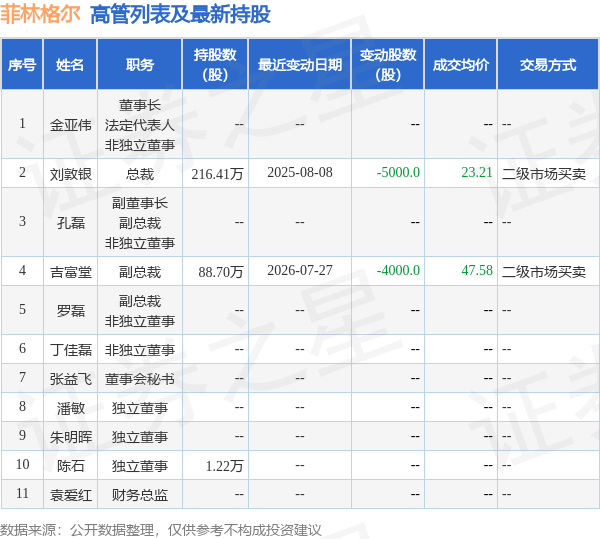Click the 216.41万 shareholding cell
The image size is (600, 539).
tap(217, 174)
